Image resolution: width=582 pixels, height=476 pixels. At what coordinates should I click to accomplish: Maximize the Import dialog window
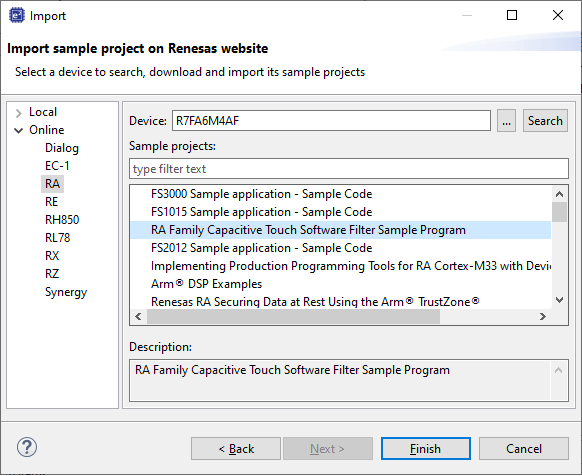point(512,15)
